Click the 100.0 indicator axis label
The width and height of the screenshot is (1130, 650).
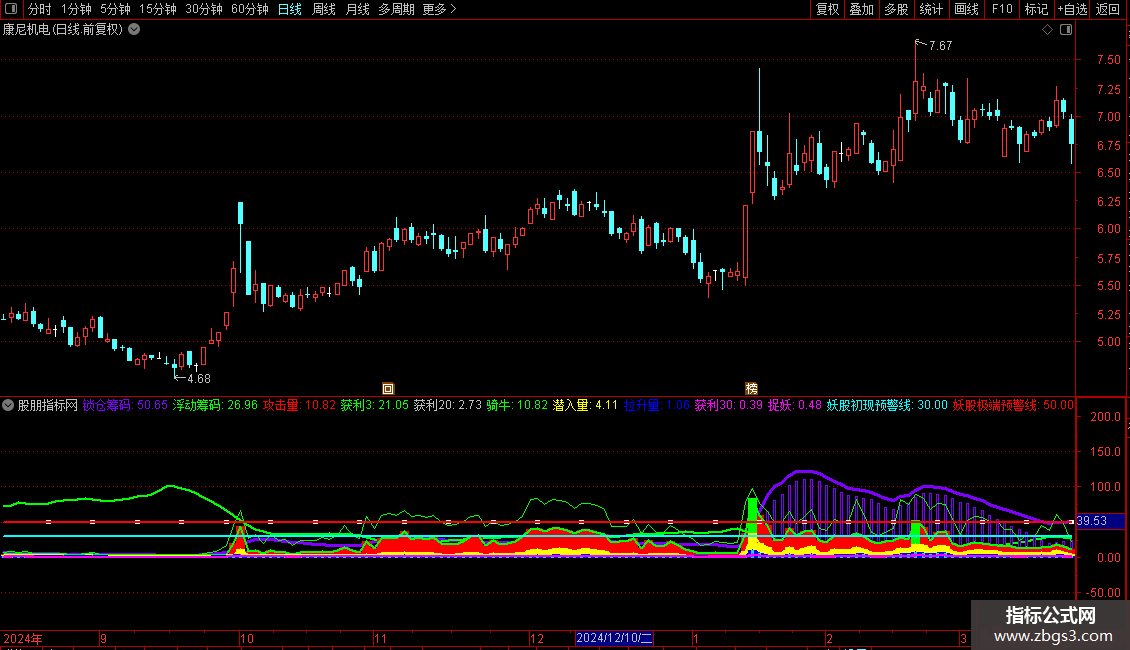pos(1105,486)
